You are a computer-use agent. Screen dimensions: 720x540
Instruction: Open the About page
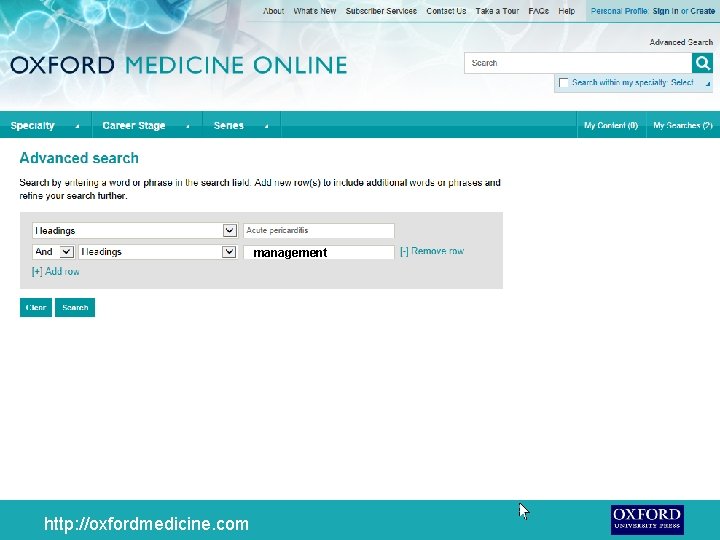click(273, 11)
